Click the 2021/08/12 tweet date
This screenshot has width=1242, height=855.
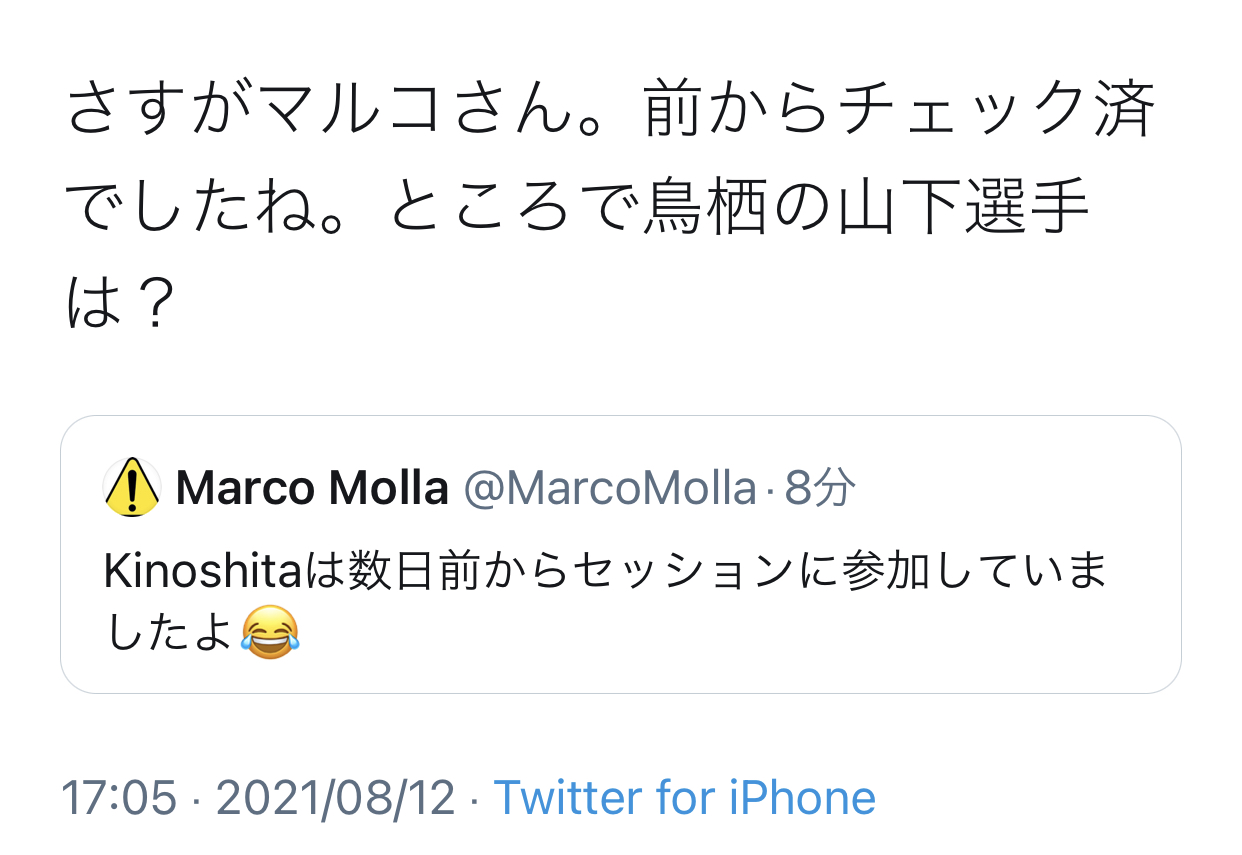tap(335, 798)
